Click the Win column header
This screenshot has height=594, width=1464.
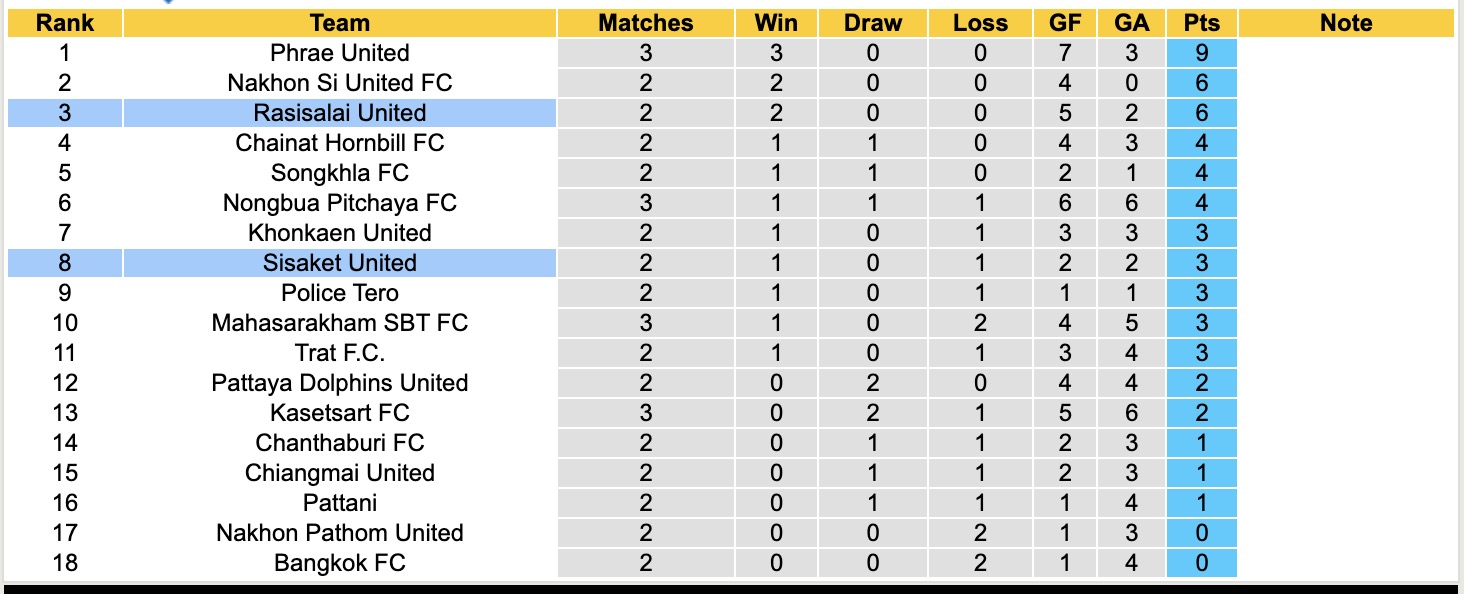[776, 23]
